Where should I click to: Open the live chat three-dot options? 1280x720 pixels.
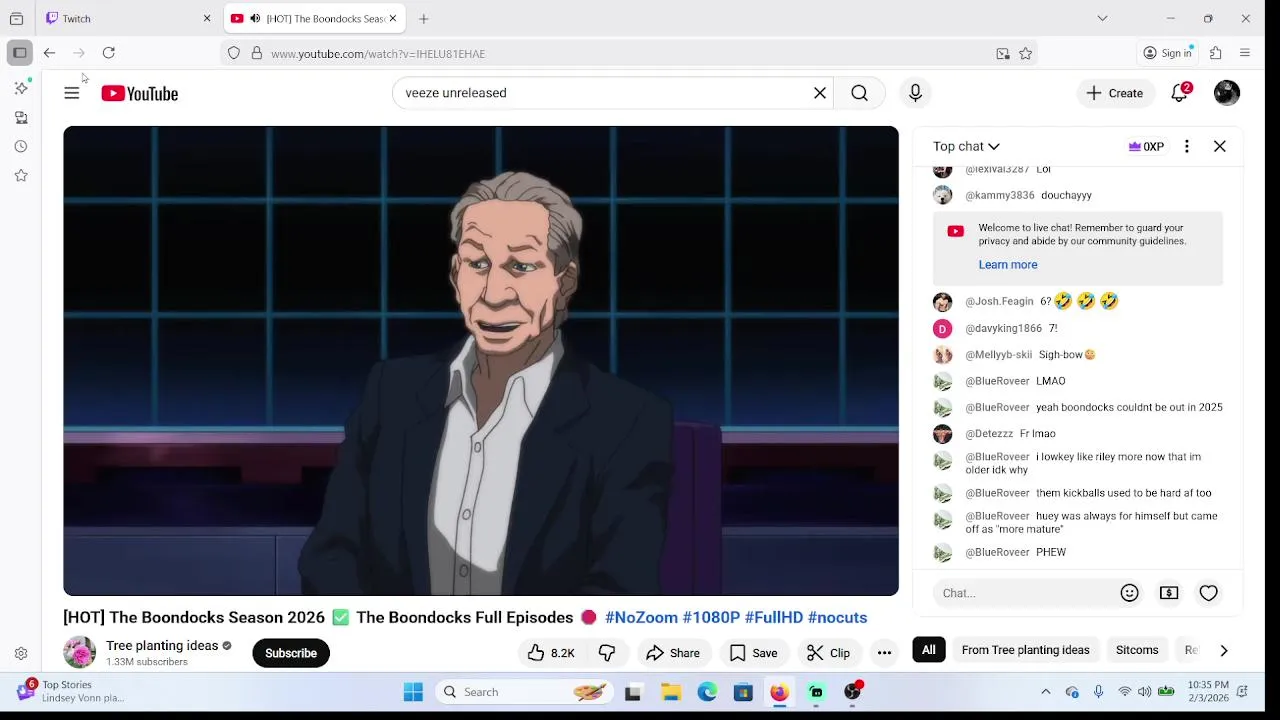1187,146
